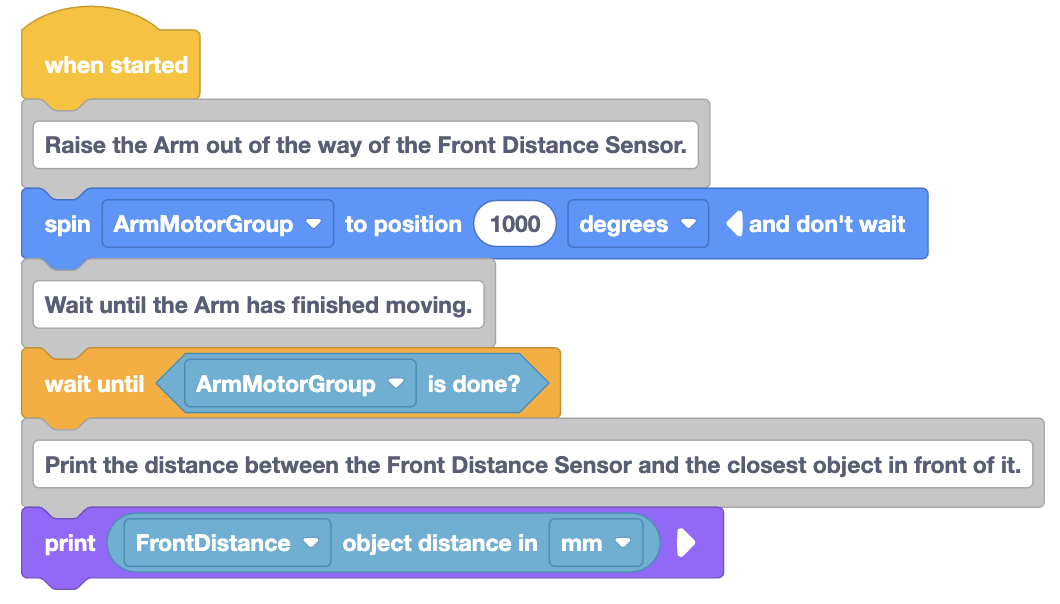Edit the 'Raise the Arm' comment text

point(366,145)
